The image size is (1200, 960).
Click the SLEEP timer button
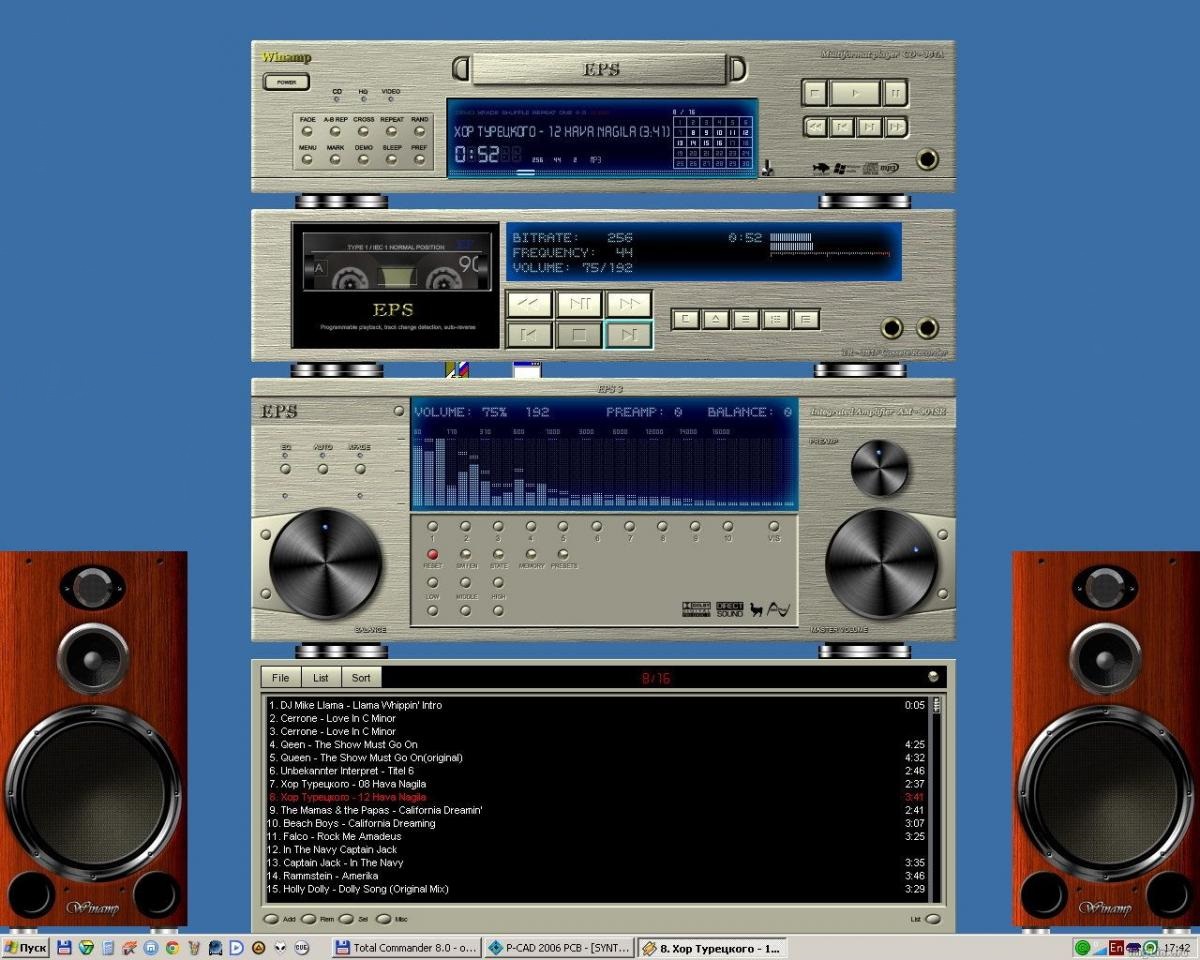tap(391, 159)
